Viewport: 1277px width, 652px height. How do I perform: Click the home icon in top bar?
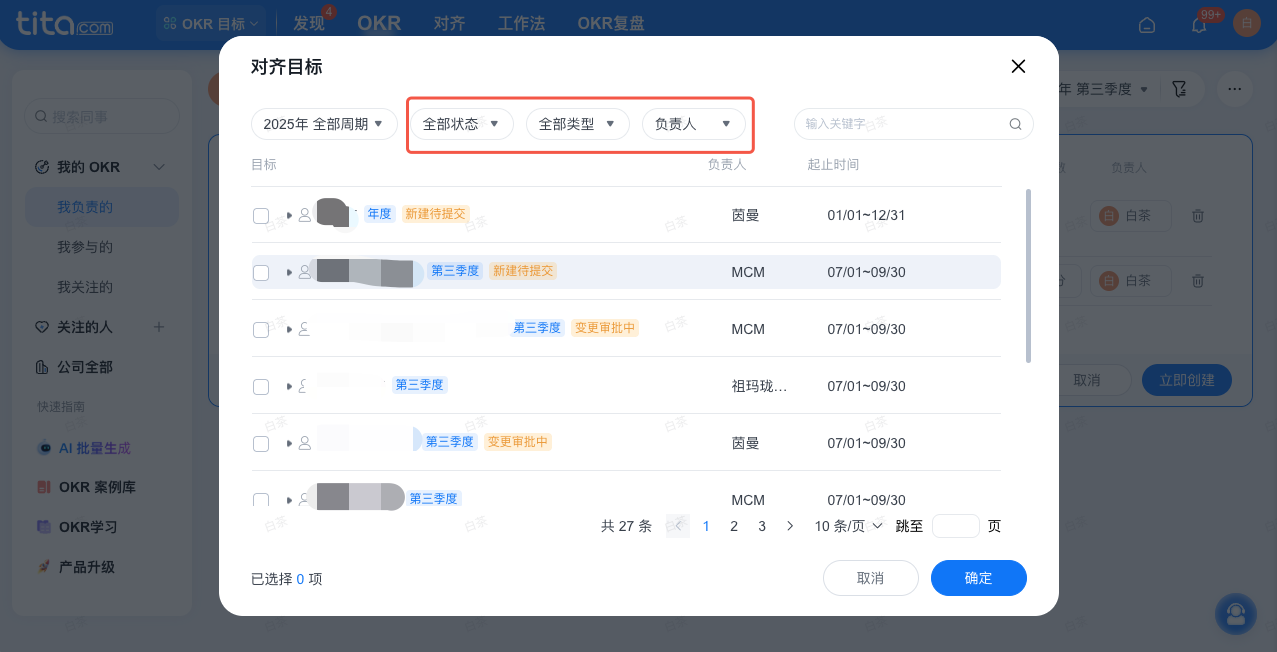click(x=1147, y=24)
